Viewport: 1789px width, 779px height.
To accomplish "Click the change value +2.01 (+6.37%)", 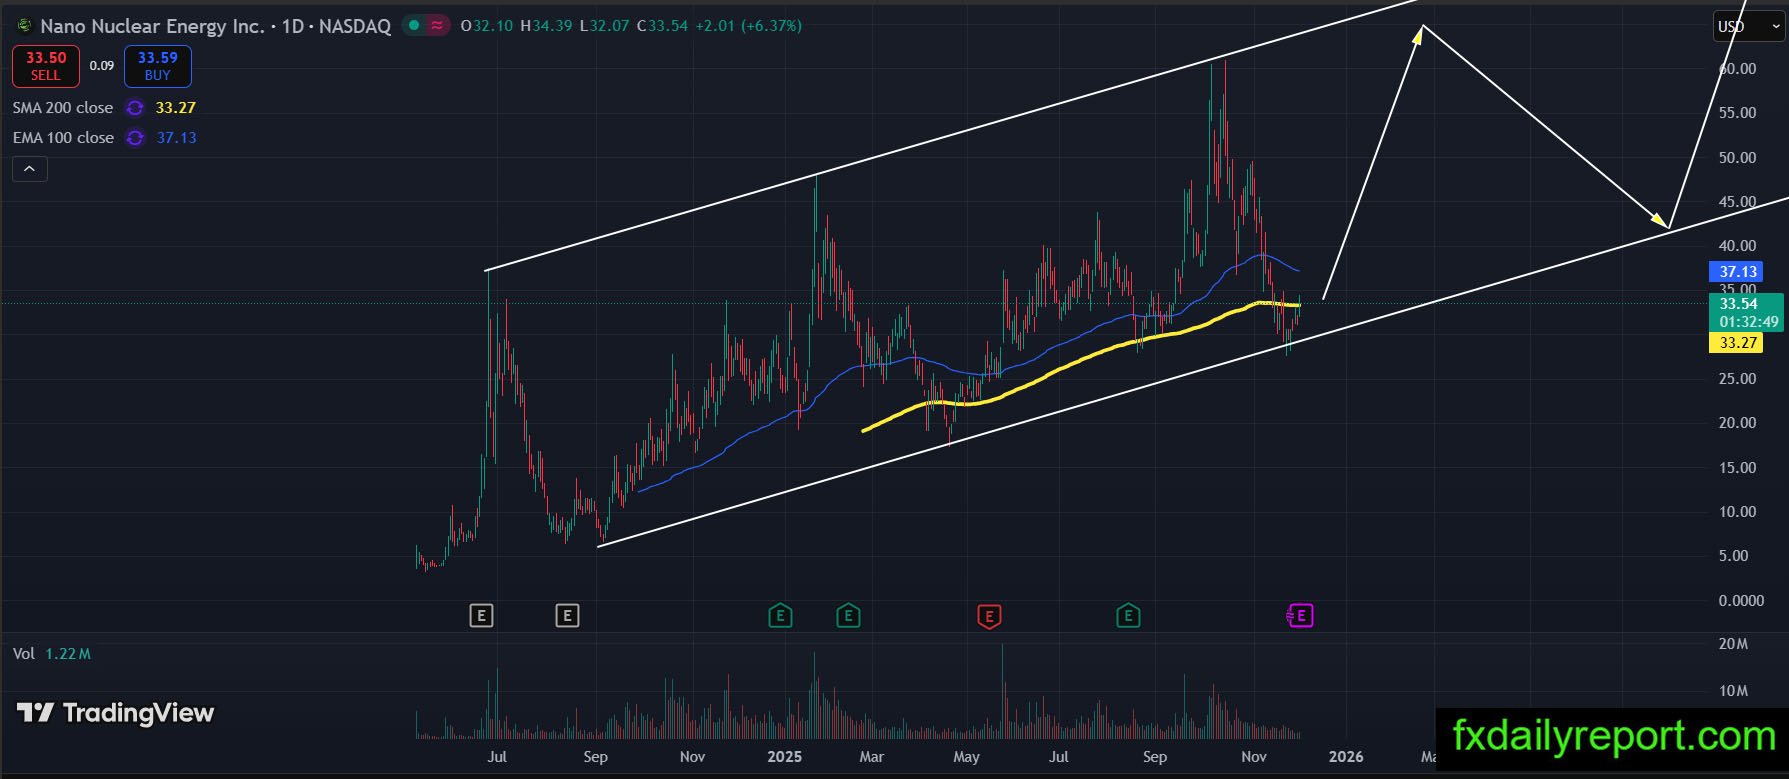I will coord(749,26).
